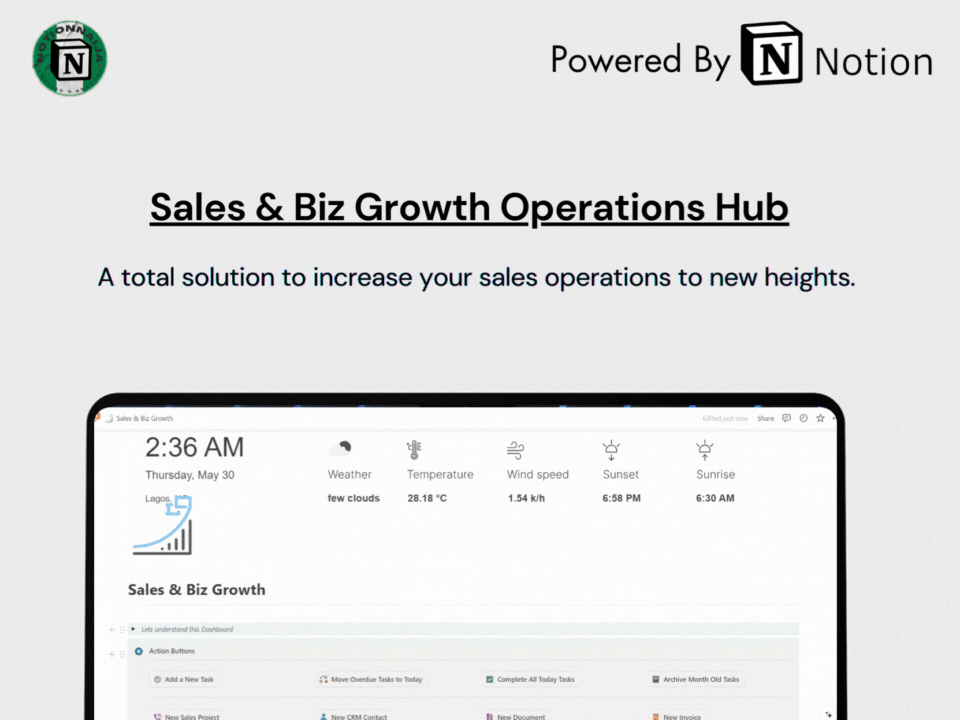Favorite the page with the star icon

pyautogui.click(x=820, y=418)
